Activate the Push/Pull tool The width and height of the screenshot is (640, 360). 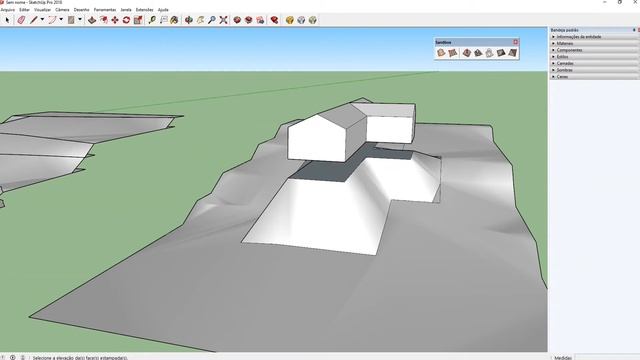92,20
